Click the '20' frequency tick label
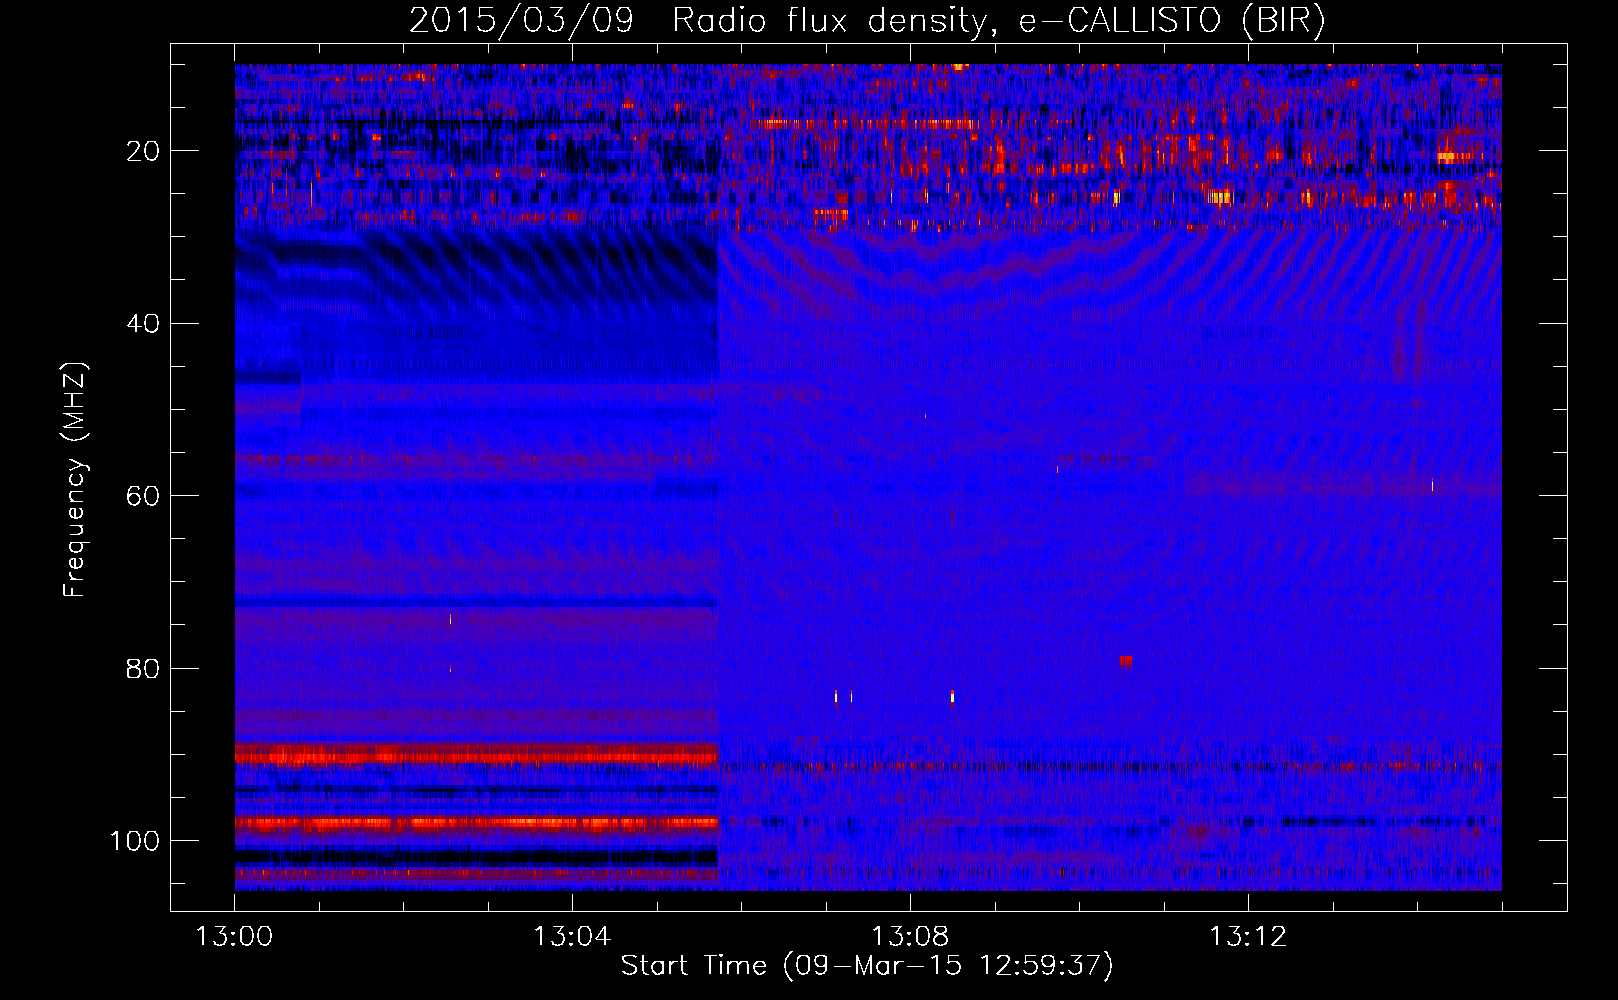1618x1000 pixels. click(143, 151)
